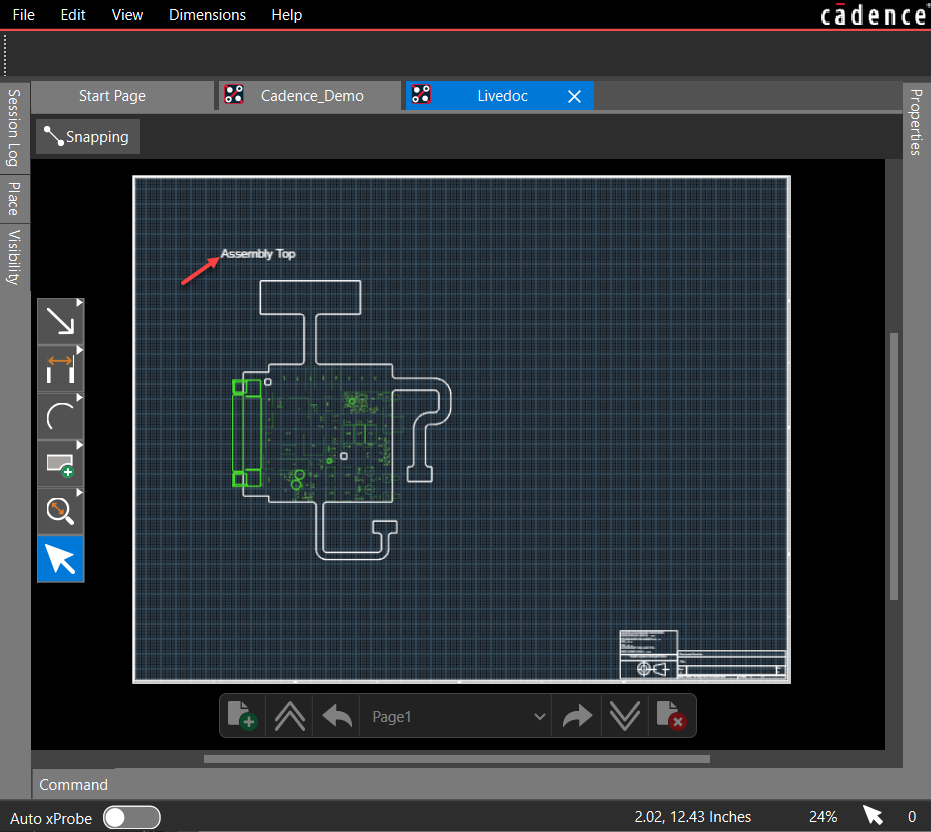Select the linear dimension tool
Screen dimensions: 931x832
tap(60, 369)
